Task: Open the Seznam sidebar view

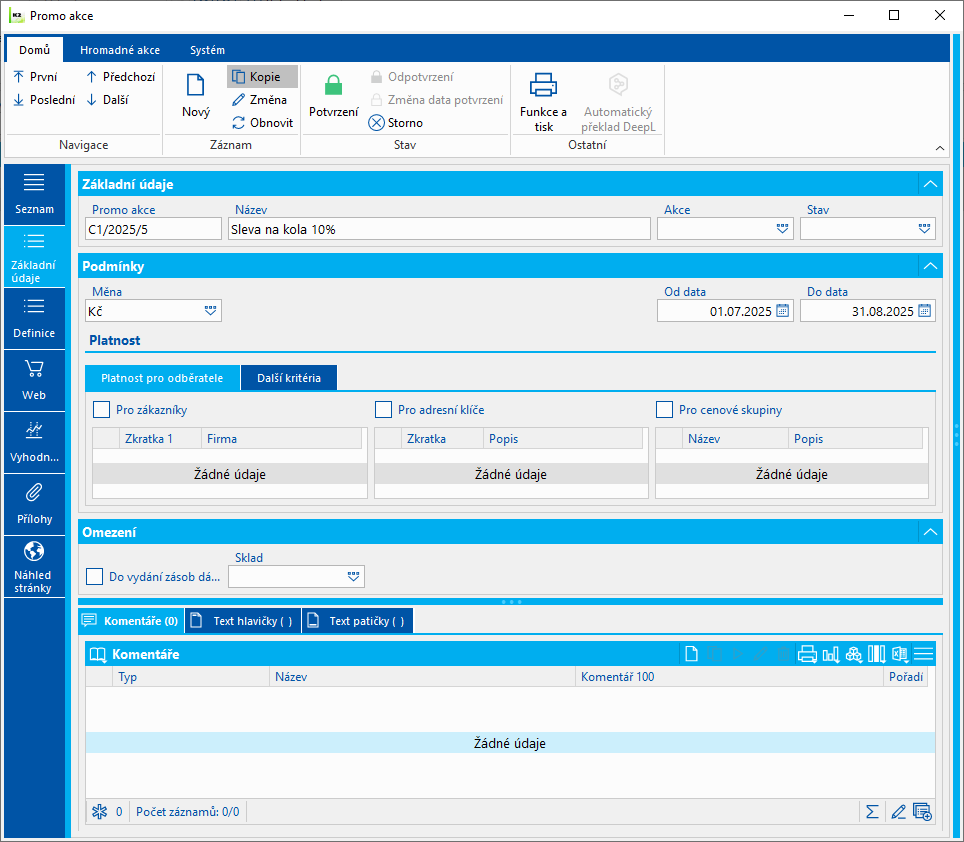Action: click(x=34, y=193)
